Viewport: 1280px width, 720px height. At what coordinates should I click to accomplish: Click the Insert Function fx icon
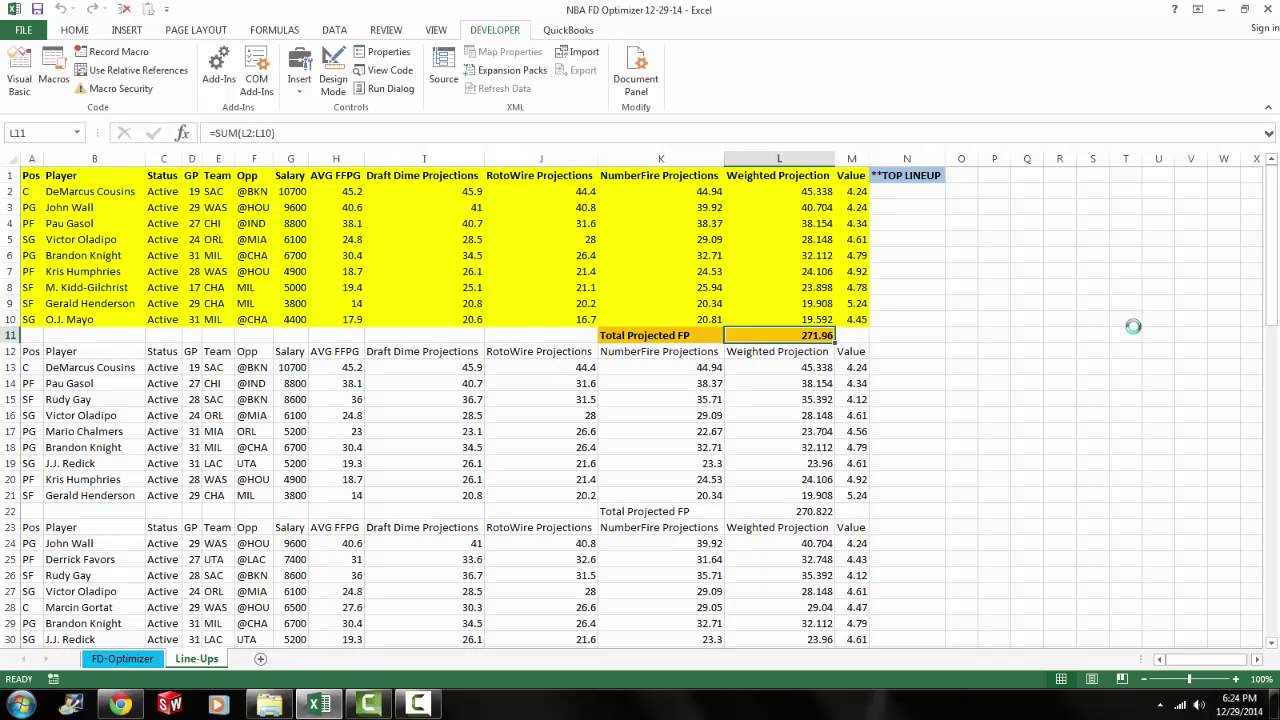coord(182,133)
